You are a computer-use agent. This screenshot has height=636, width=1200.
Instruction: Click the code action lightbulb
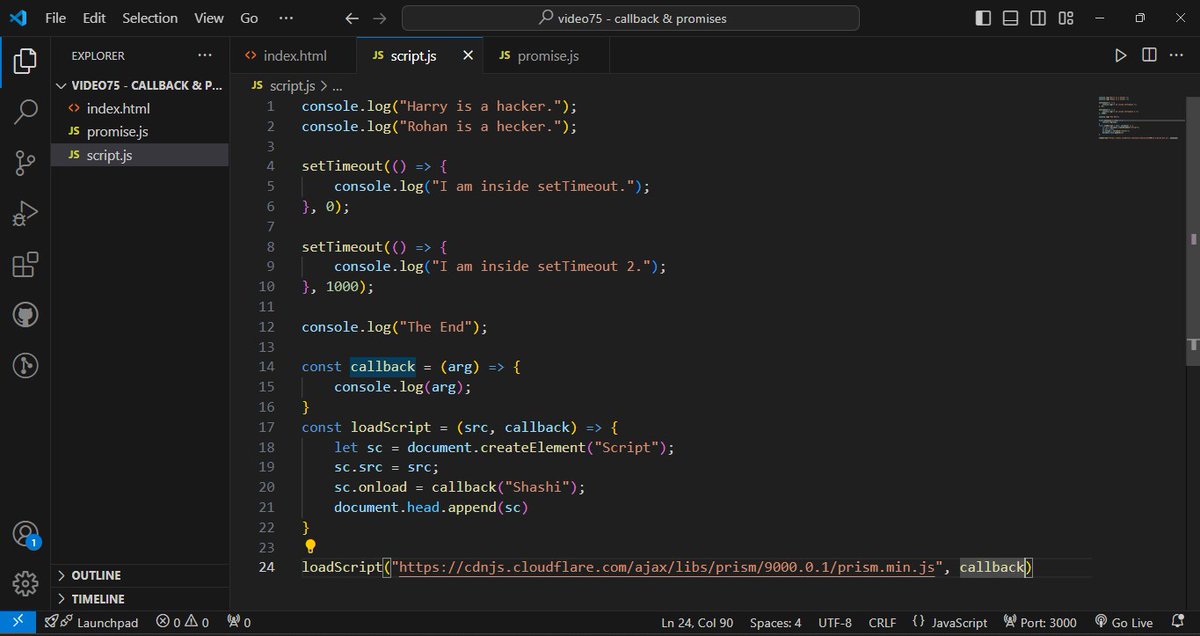(310, 547)
